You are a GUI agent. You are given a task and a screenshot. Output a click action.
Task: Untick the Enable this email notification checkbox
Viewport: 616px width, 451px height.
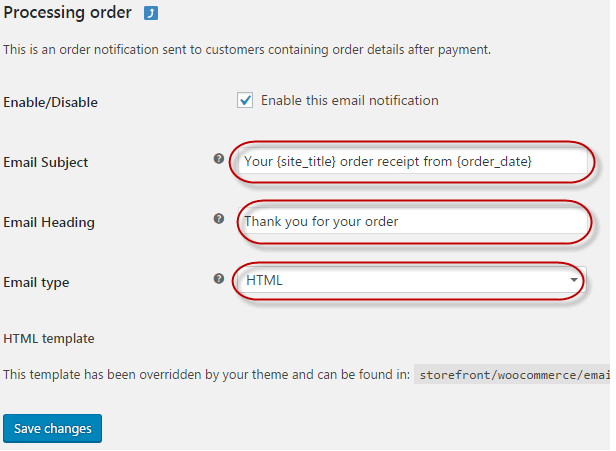coord(245,100)
